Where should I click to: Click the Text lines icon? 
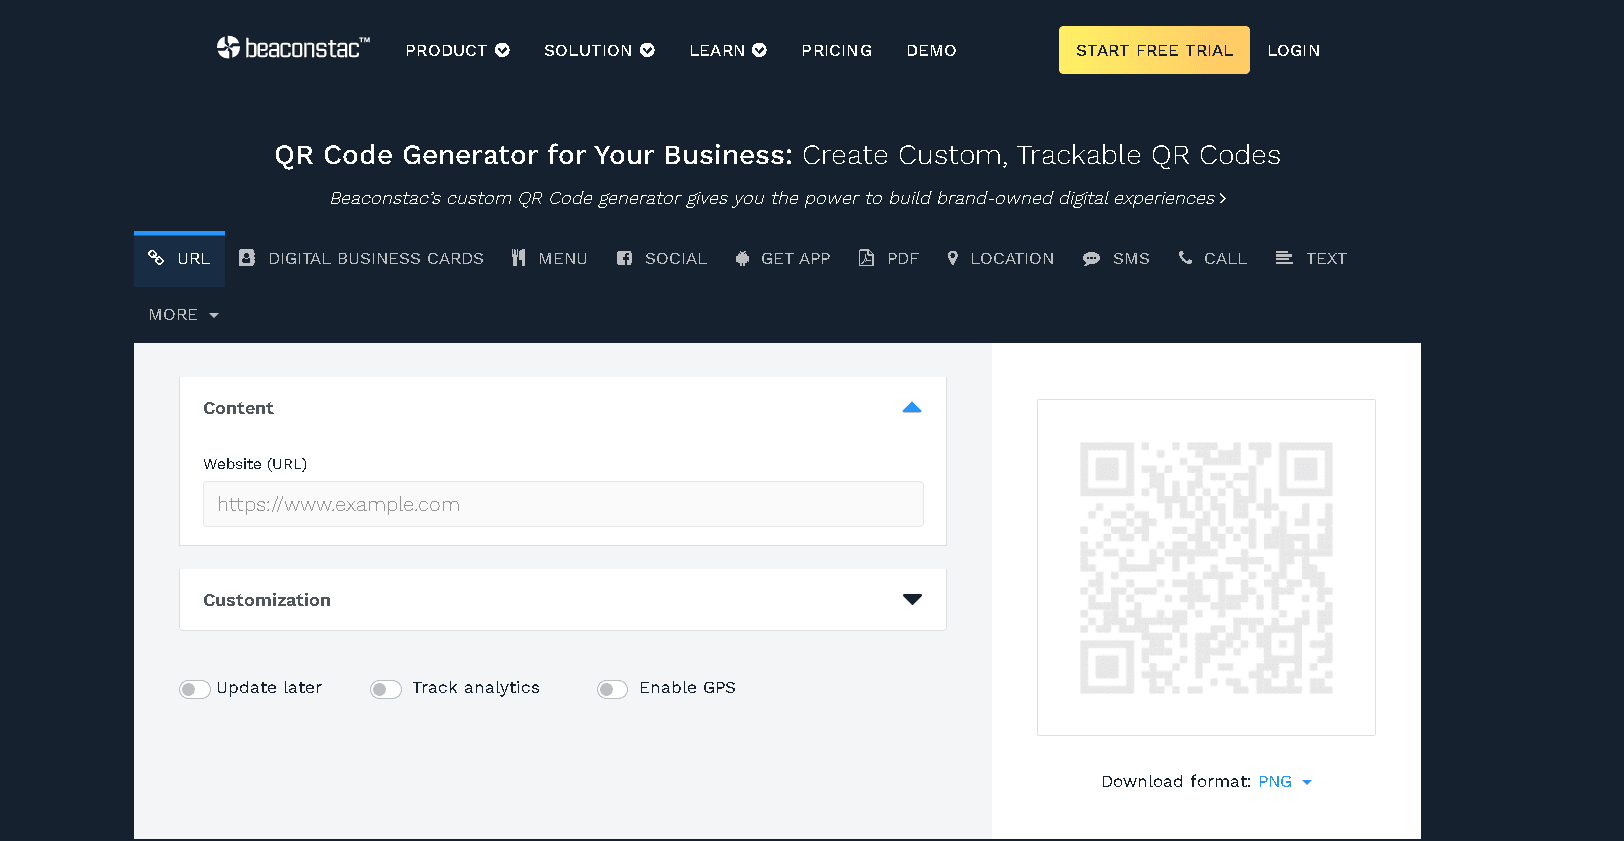[1284, 258]
